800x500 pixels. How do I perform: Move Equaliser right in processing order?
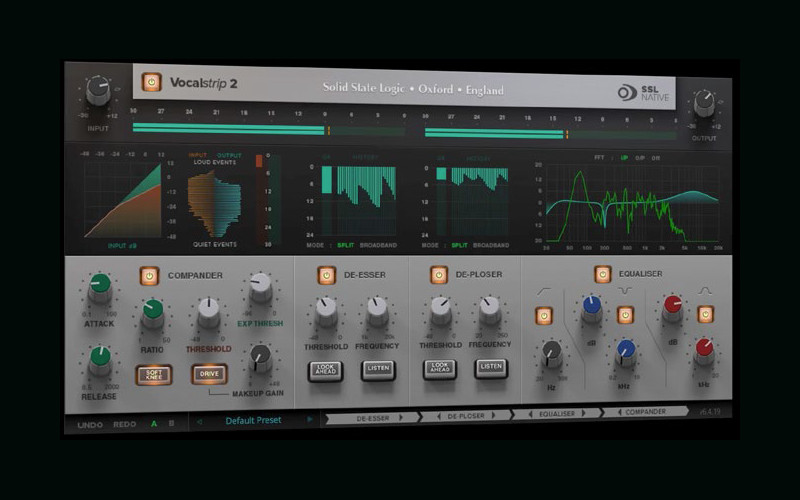(x=584, y=413)
